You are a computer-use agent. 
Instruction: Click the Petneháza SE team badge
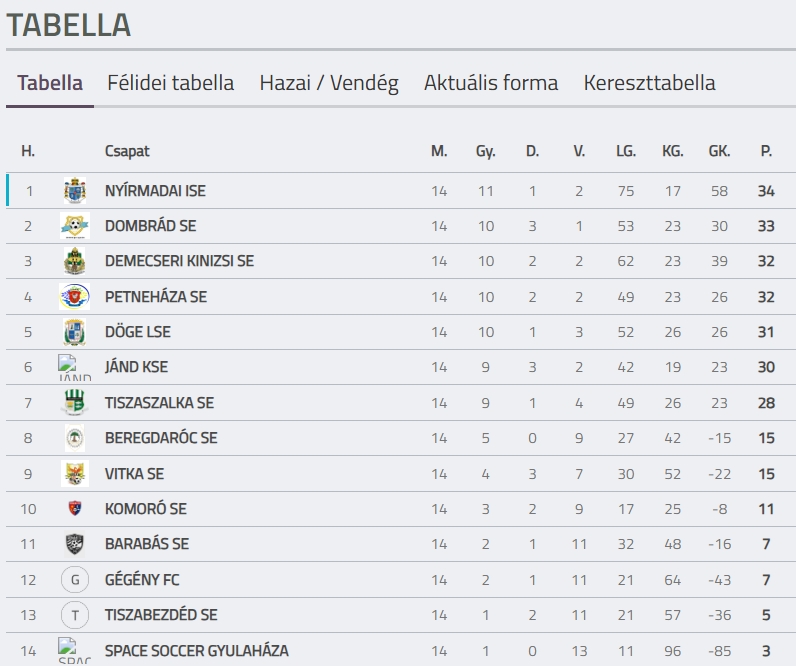(x=75, y=297)
